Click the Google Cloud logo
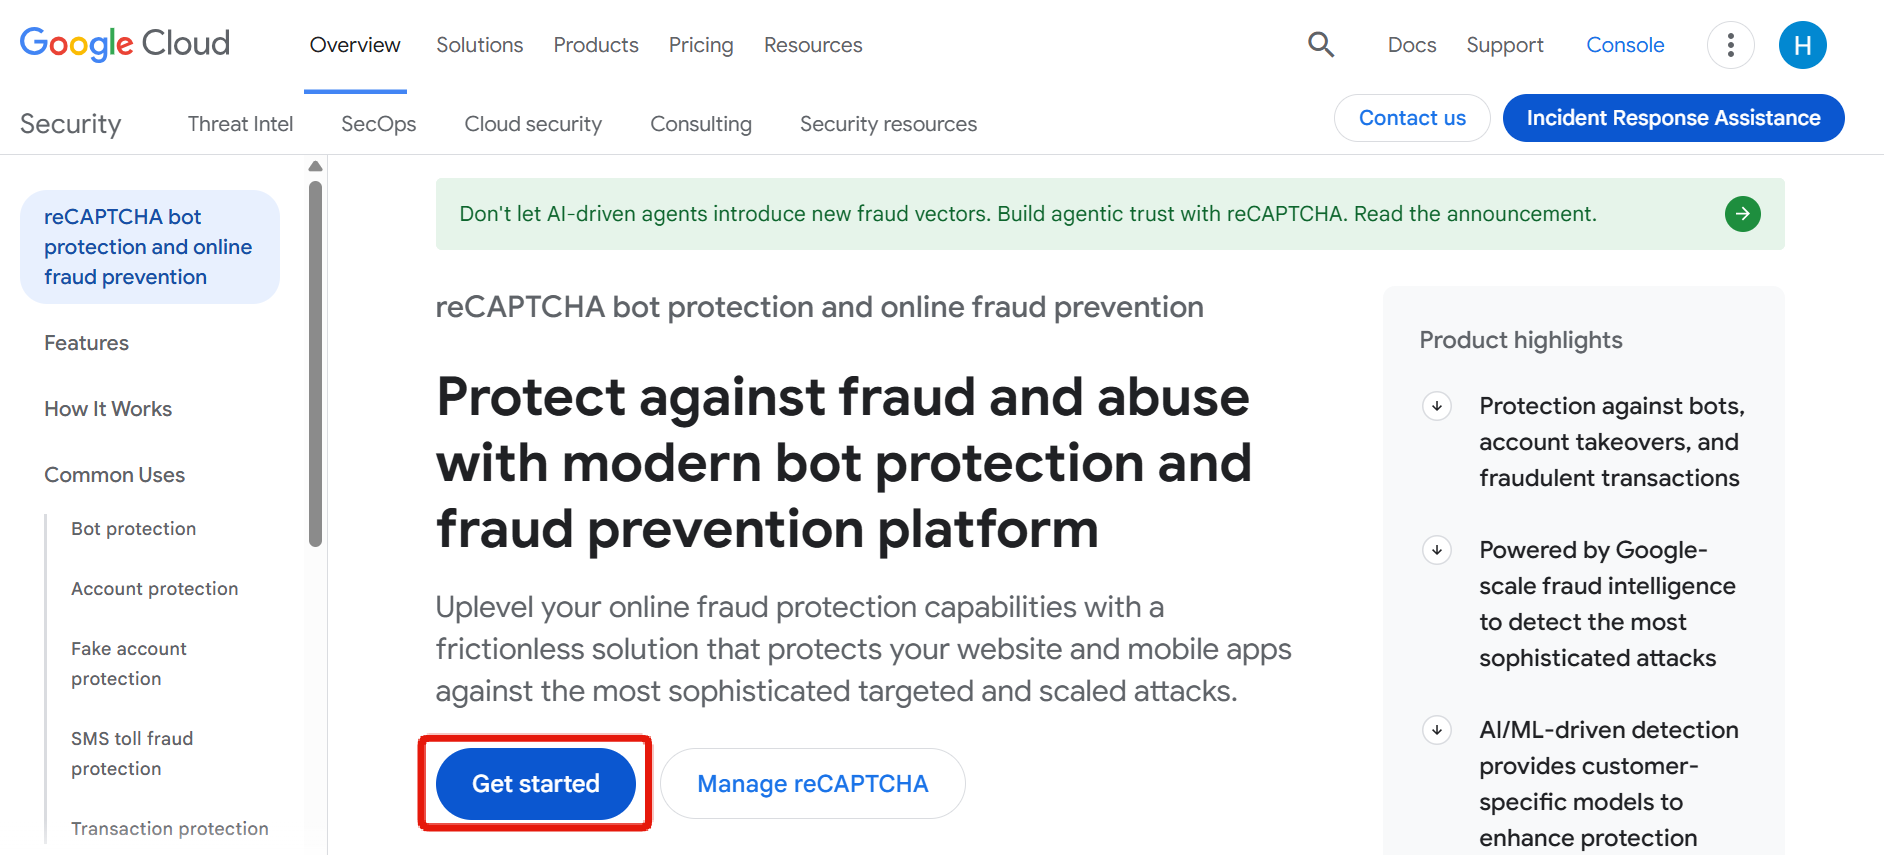Image resolution: width=1884 pixels, height=855 pixels. pos(125,44)
